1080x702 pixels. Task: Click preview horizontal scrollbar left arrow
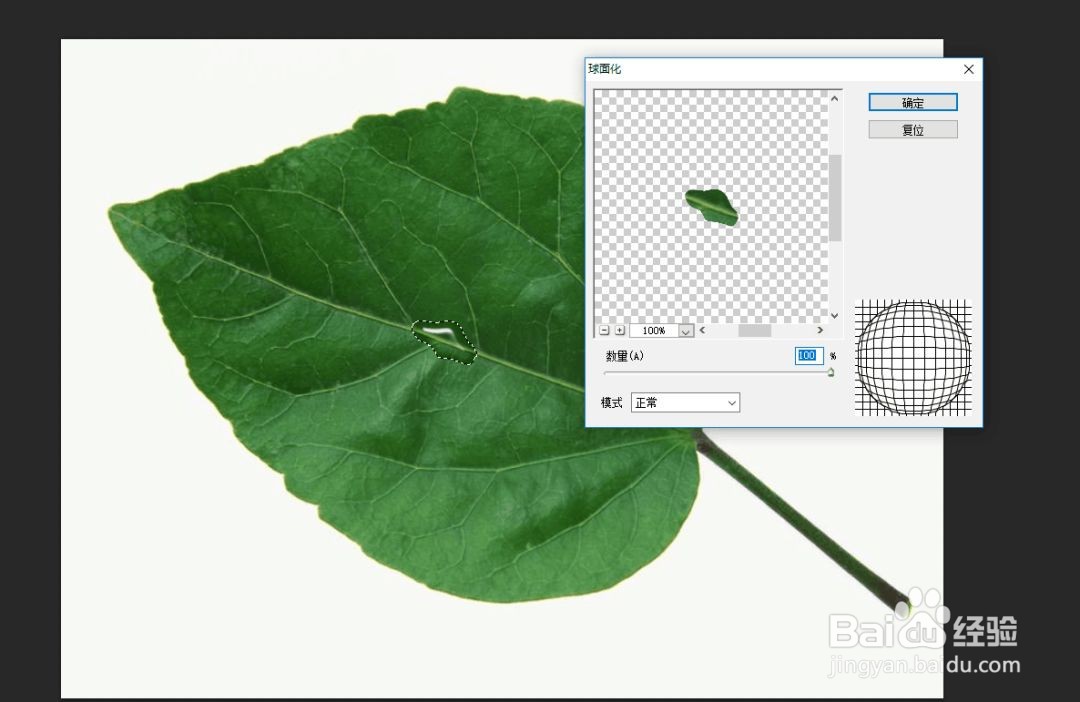[x=702, y=330]
